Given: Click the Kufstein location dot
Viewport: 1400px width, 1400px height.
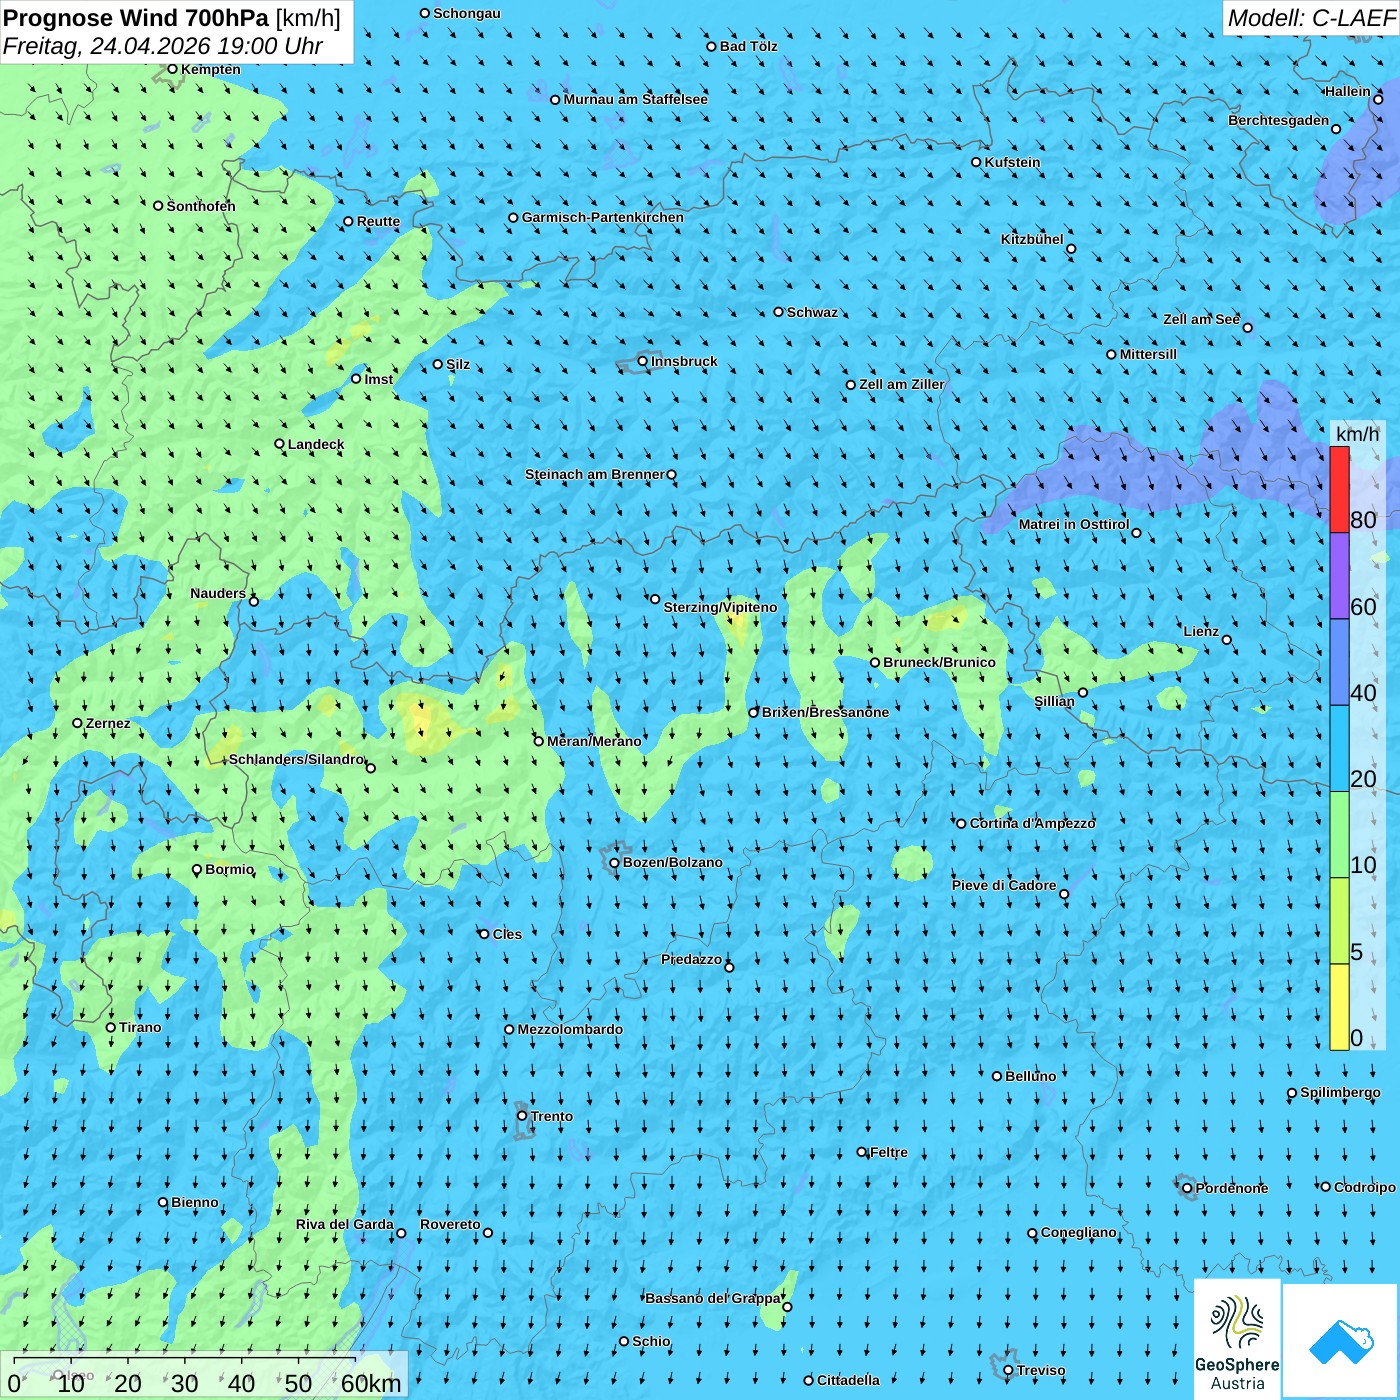Looking at the screenshot, I should [977, 162].
